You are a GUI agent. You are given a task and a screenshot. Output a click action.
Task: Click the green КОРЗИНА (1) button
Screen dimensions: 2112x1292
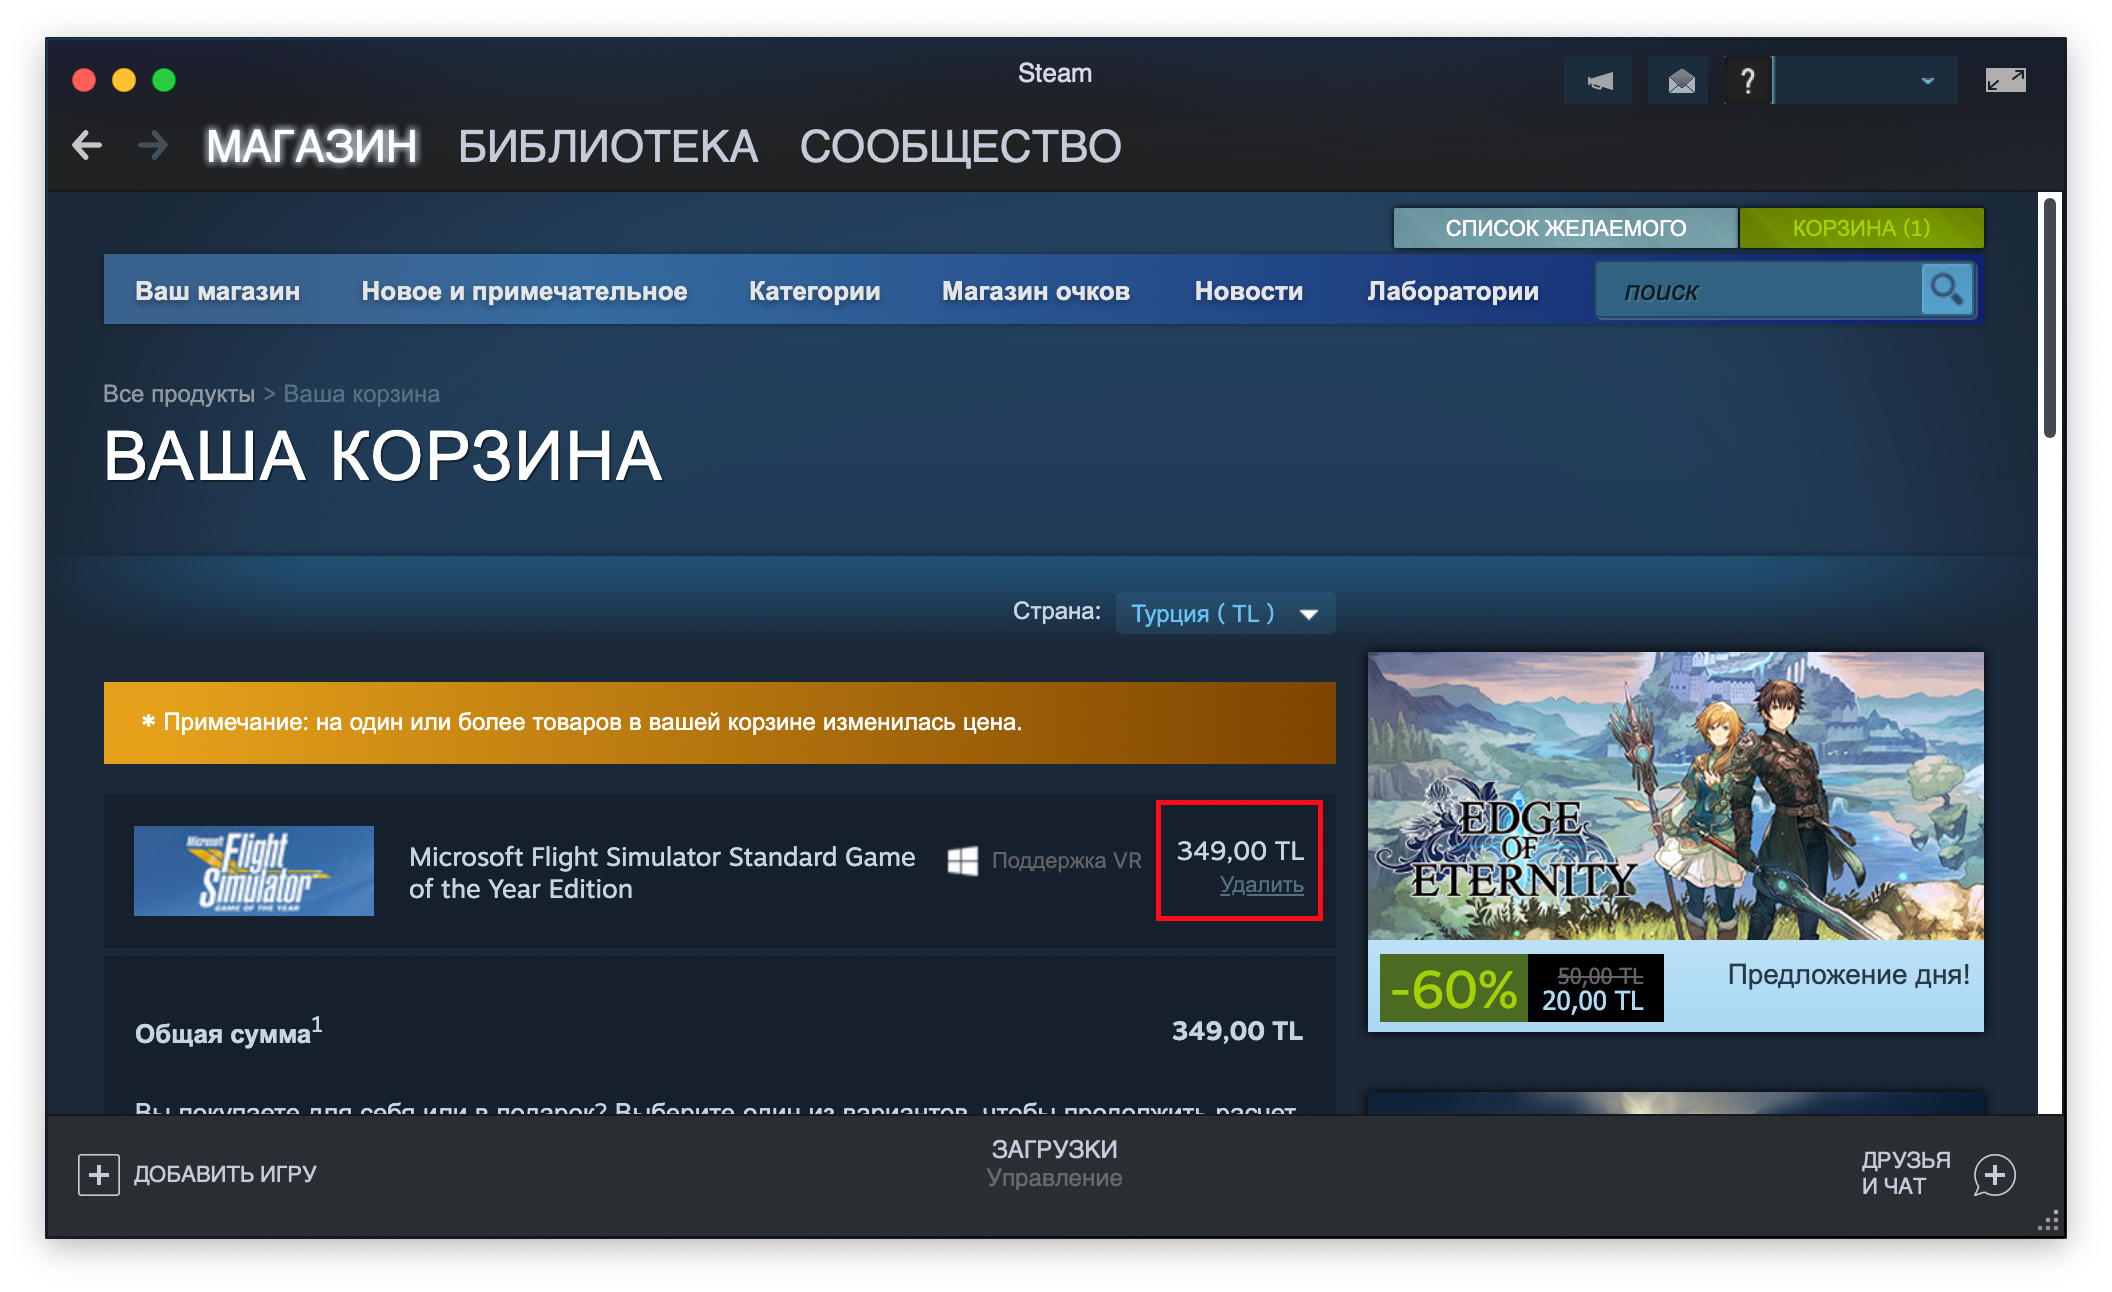(1861, 228)
